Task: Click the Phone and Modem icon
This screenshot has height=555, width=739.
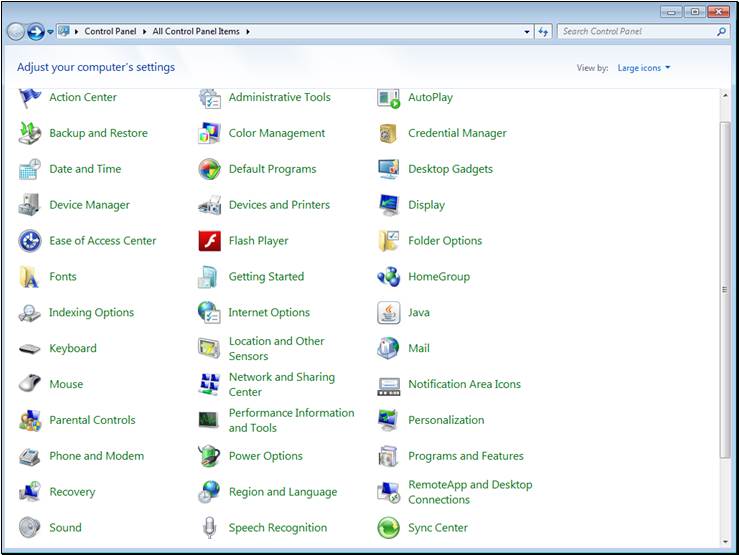Action: pos(30,456)
